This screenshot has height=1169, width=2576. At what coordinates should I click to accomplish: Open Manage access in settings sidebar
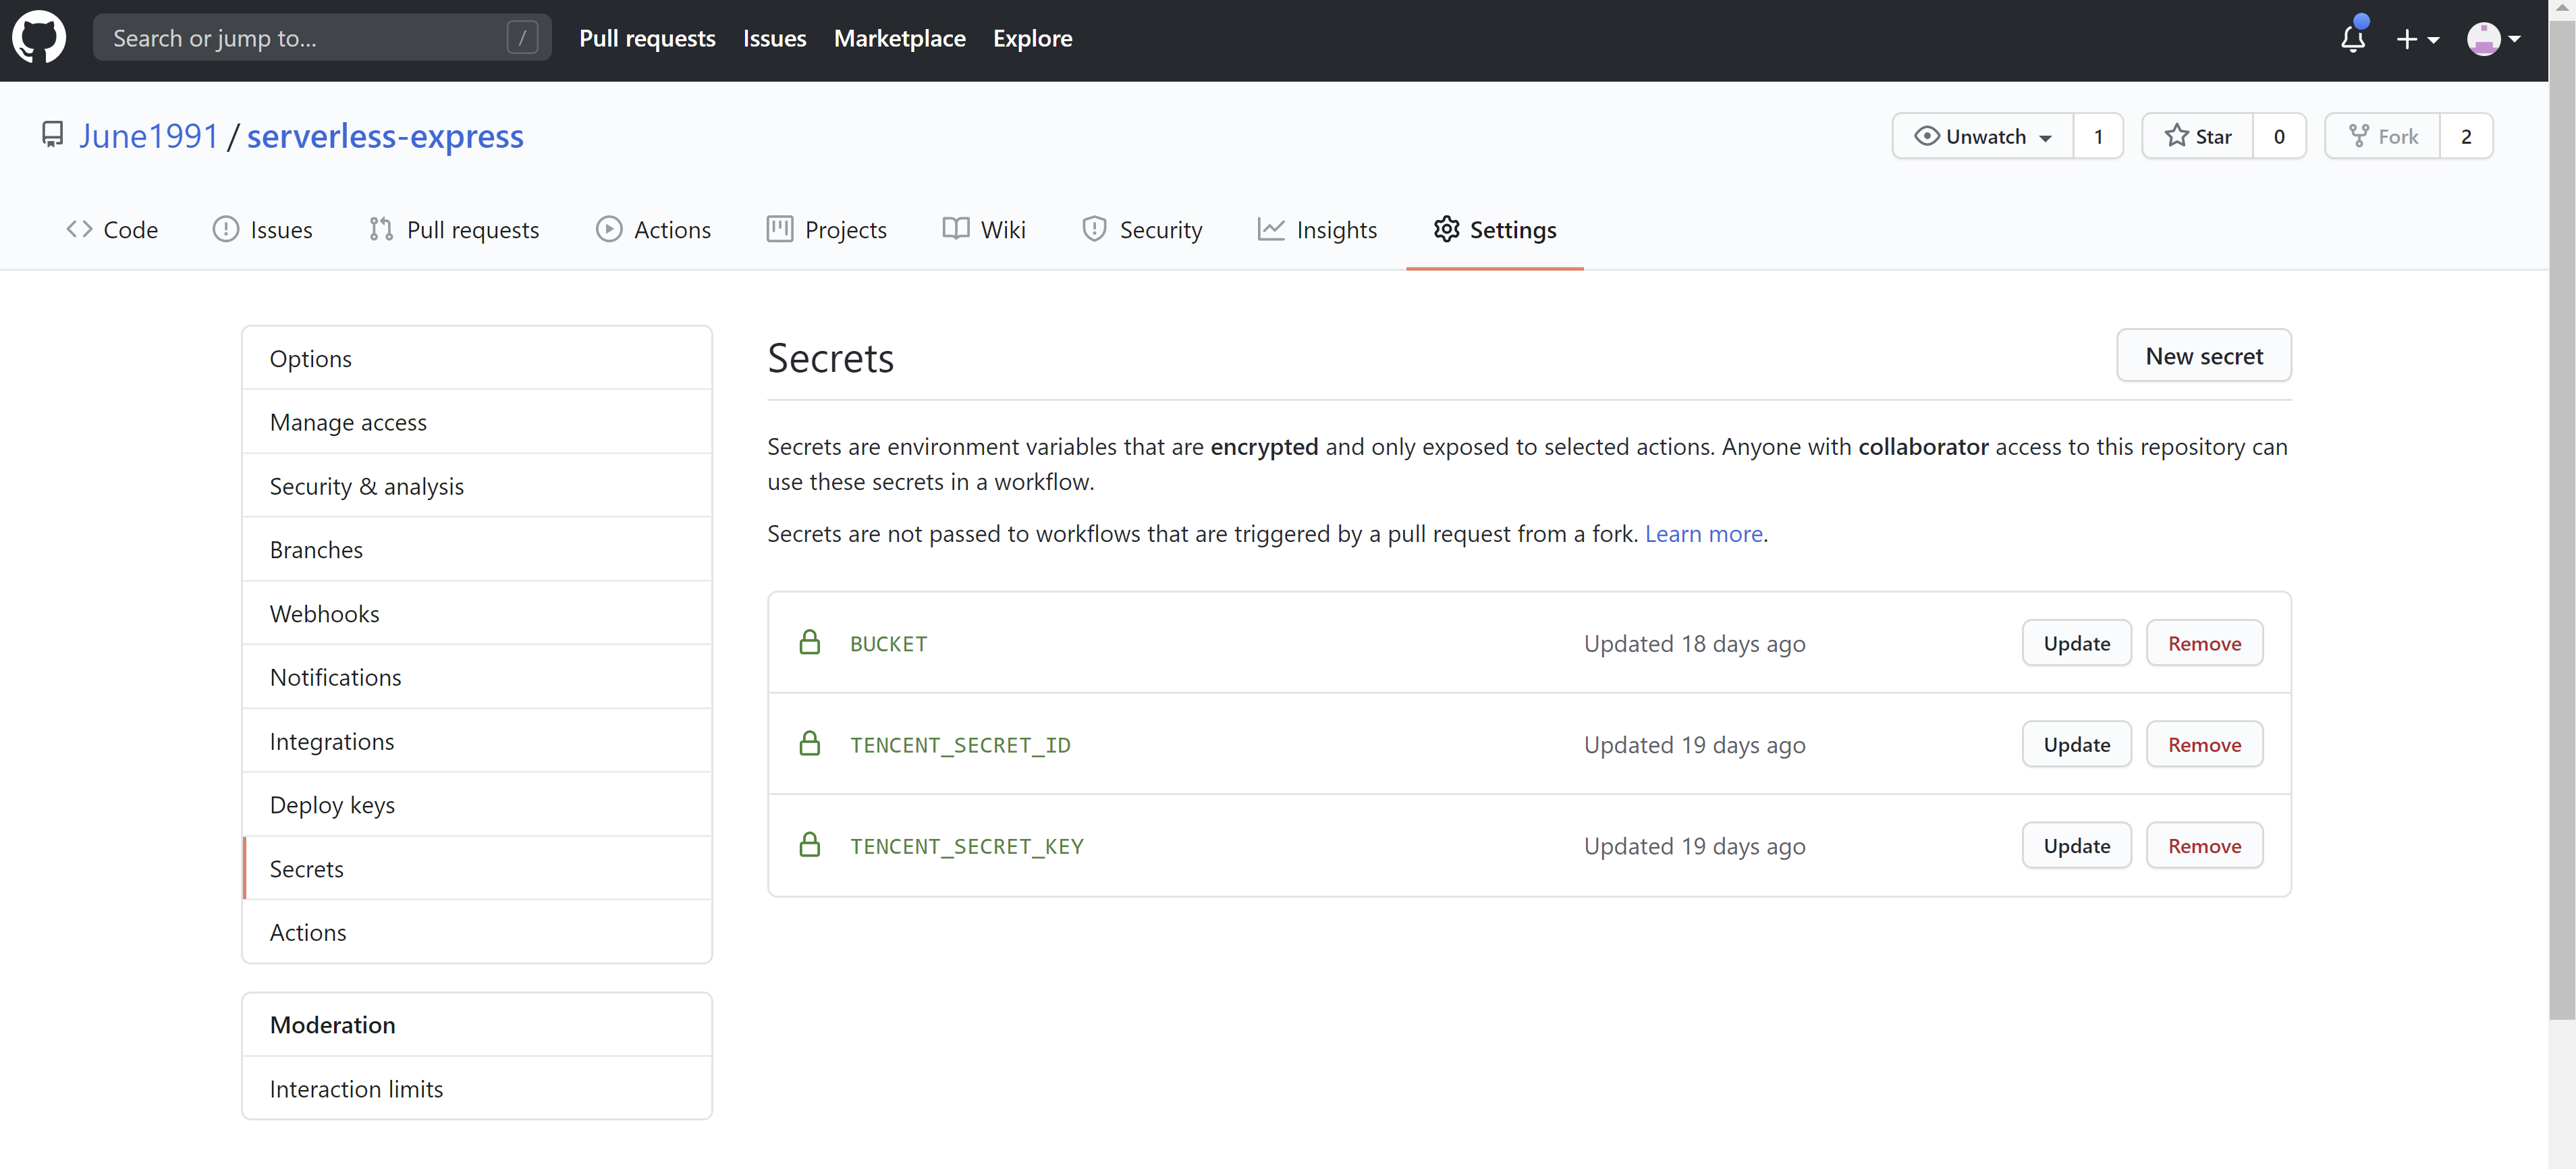[x=477, y=422]
